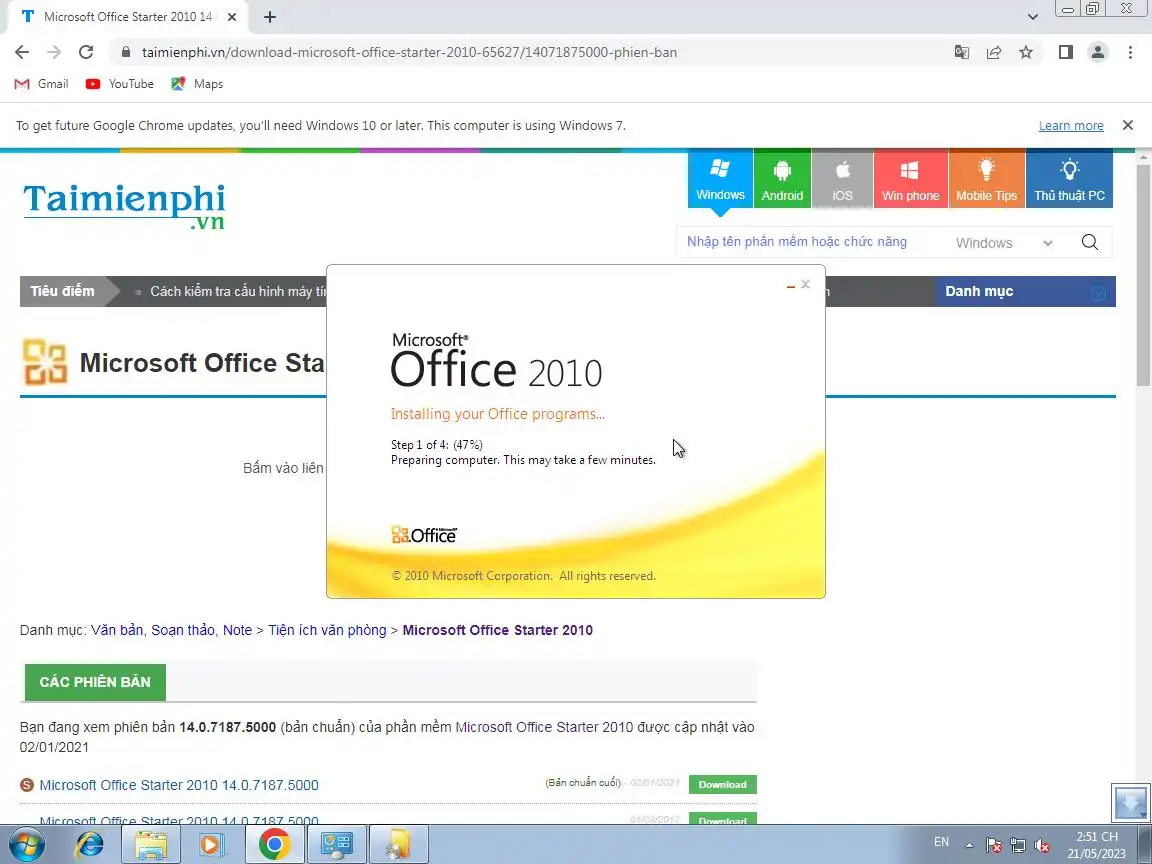This screenshot has height=864, width=1152.
Task: Select the Windows category tab
Action: [x=720, y=179]
